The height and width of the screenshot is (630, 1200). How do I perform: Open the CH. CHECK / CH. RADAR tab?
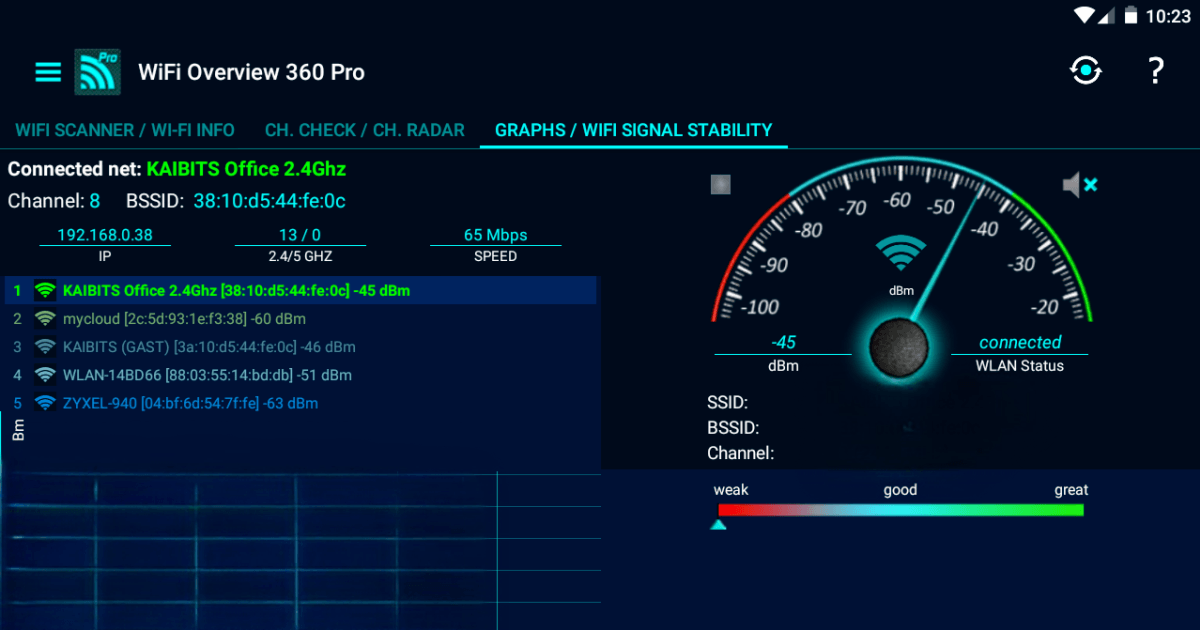(364, 130)
